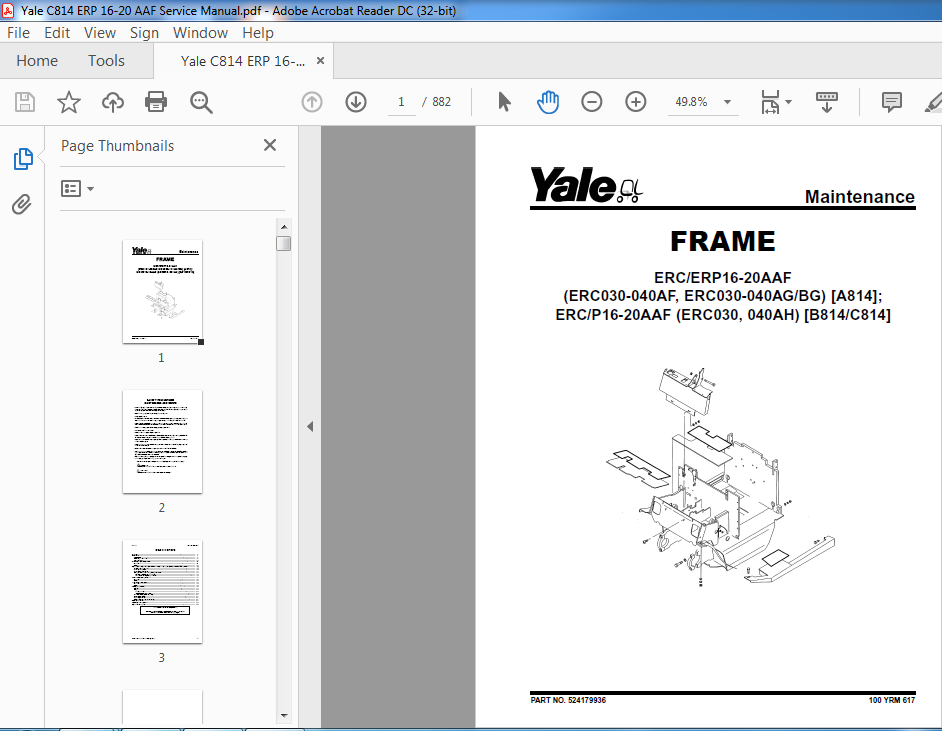The image size is (942, 731).
Task: Click the total page count 882
Action: pyautogui.click(x=442, y=102)
